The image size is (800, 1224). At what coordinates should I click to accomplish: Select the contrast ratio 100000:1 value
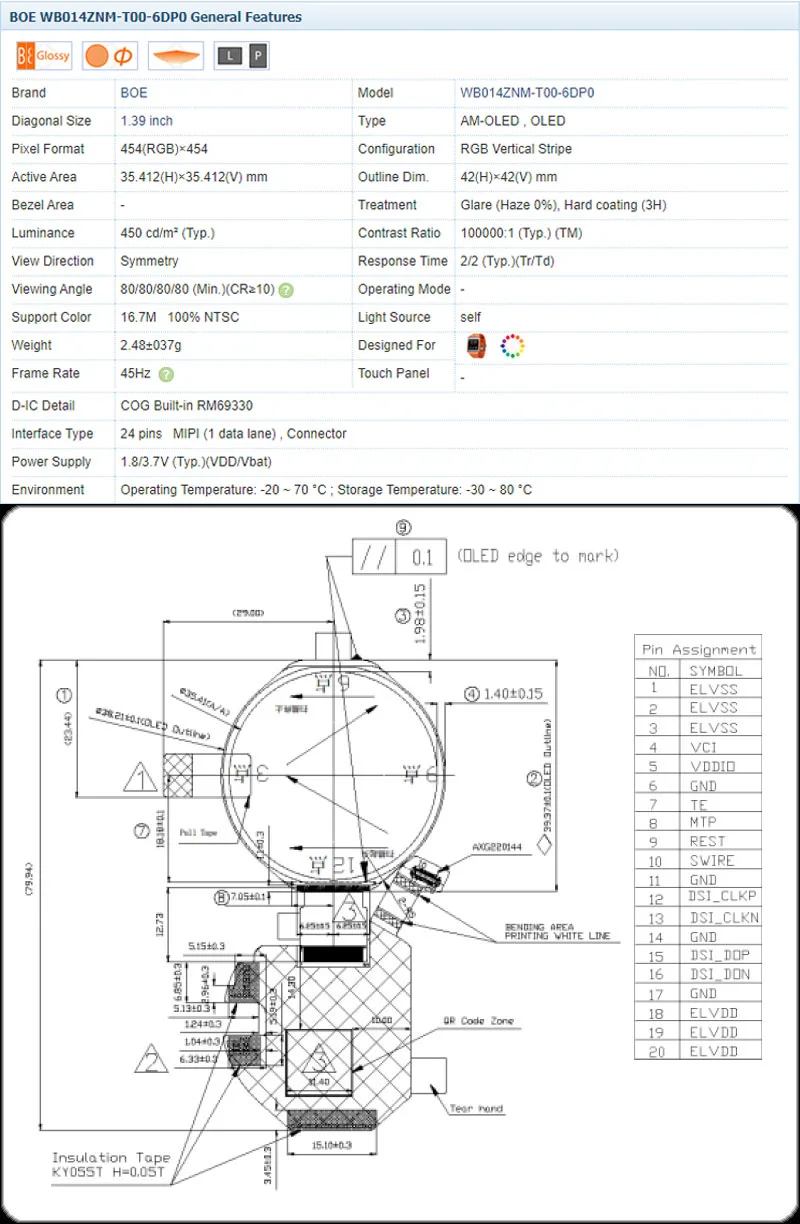click(521, 233)
